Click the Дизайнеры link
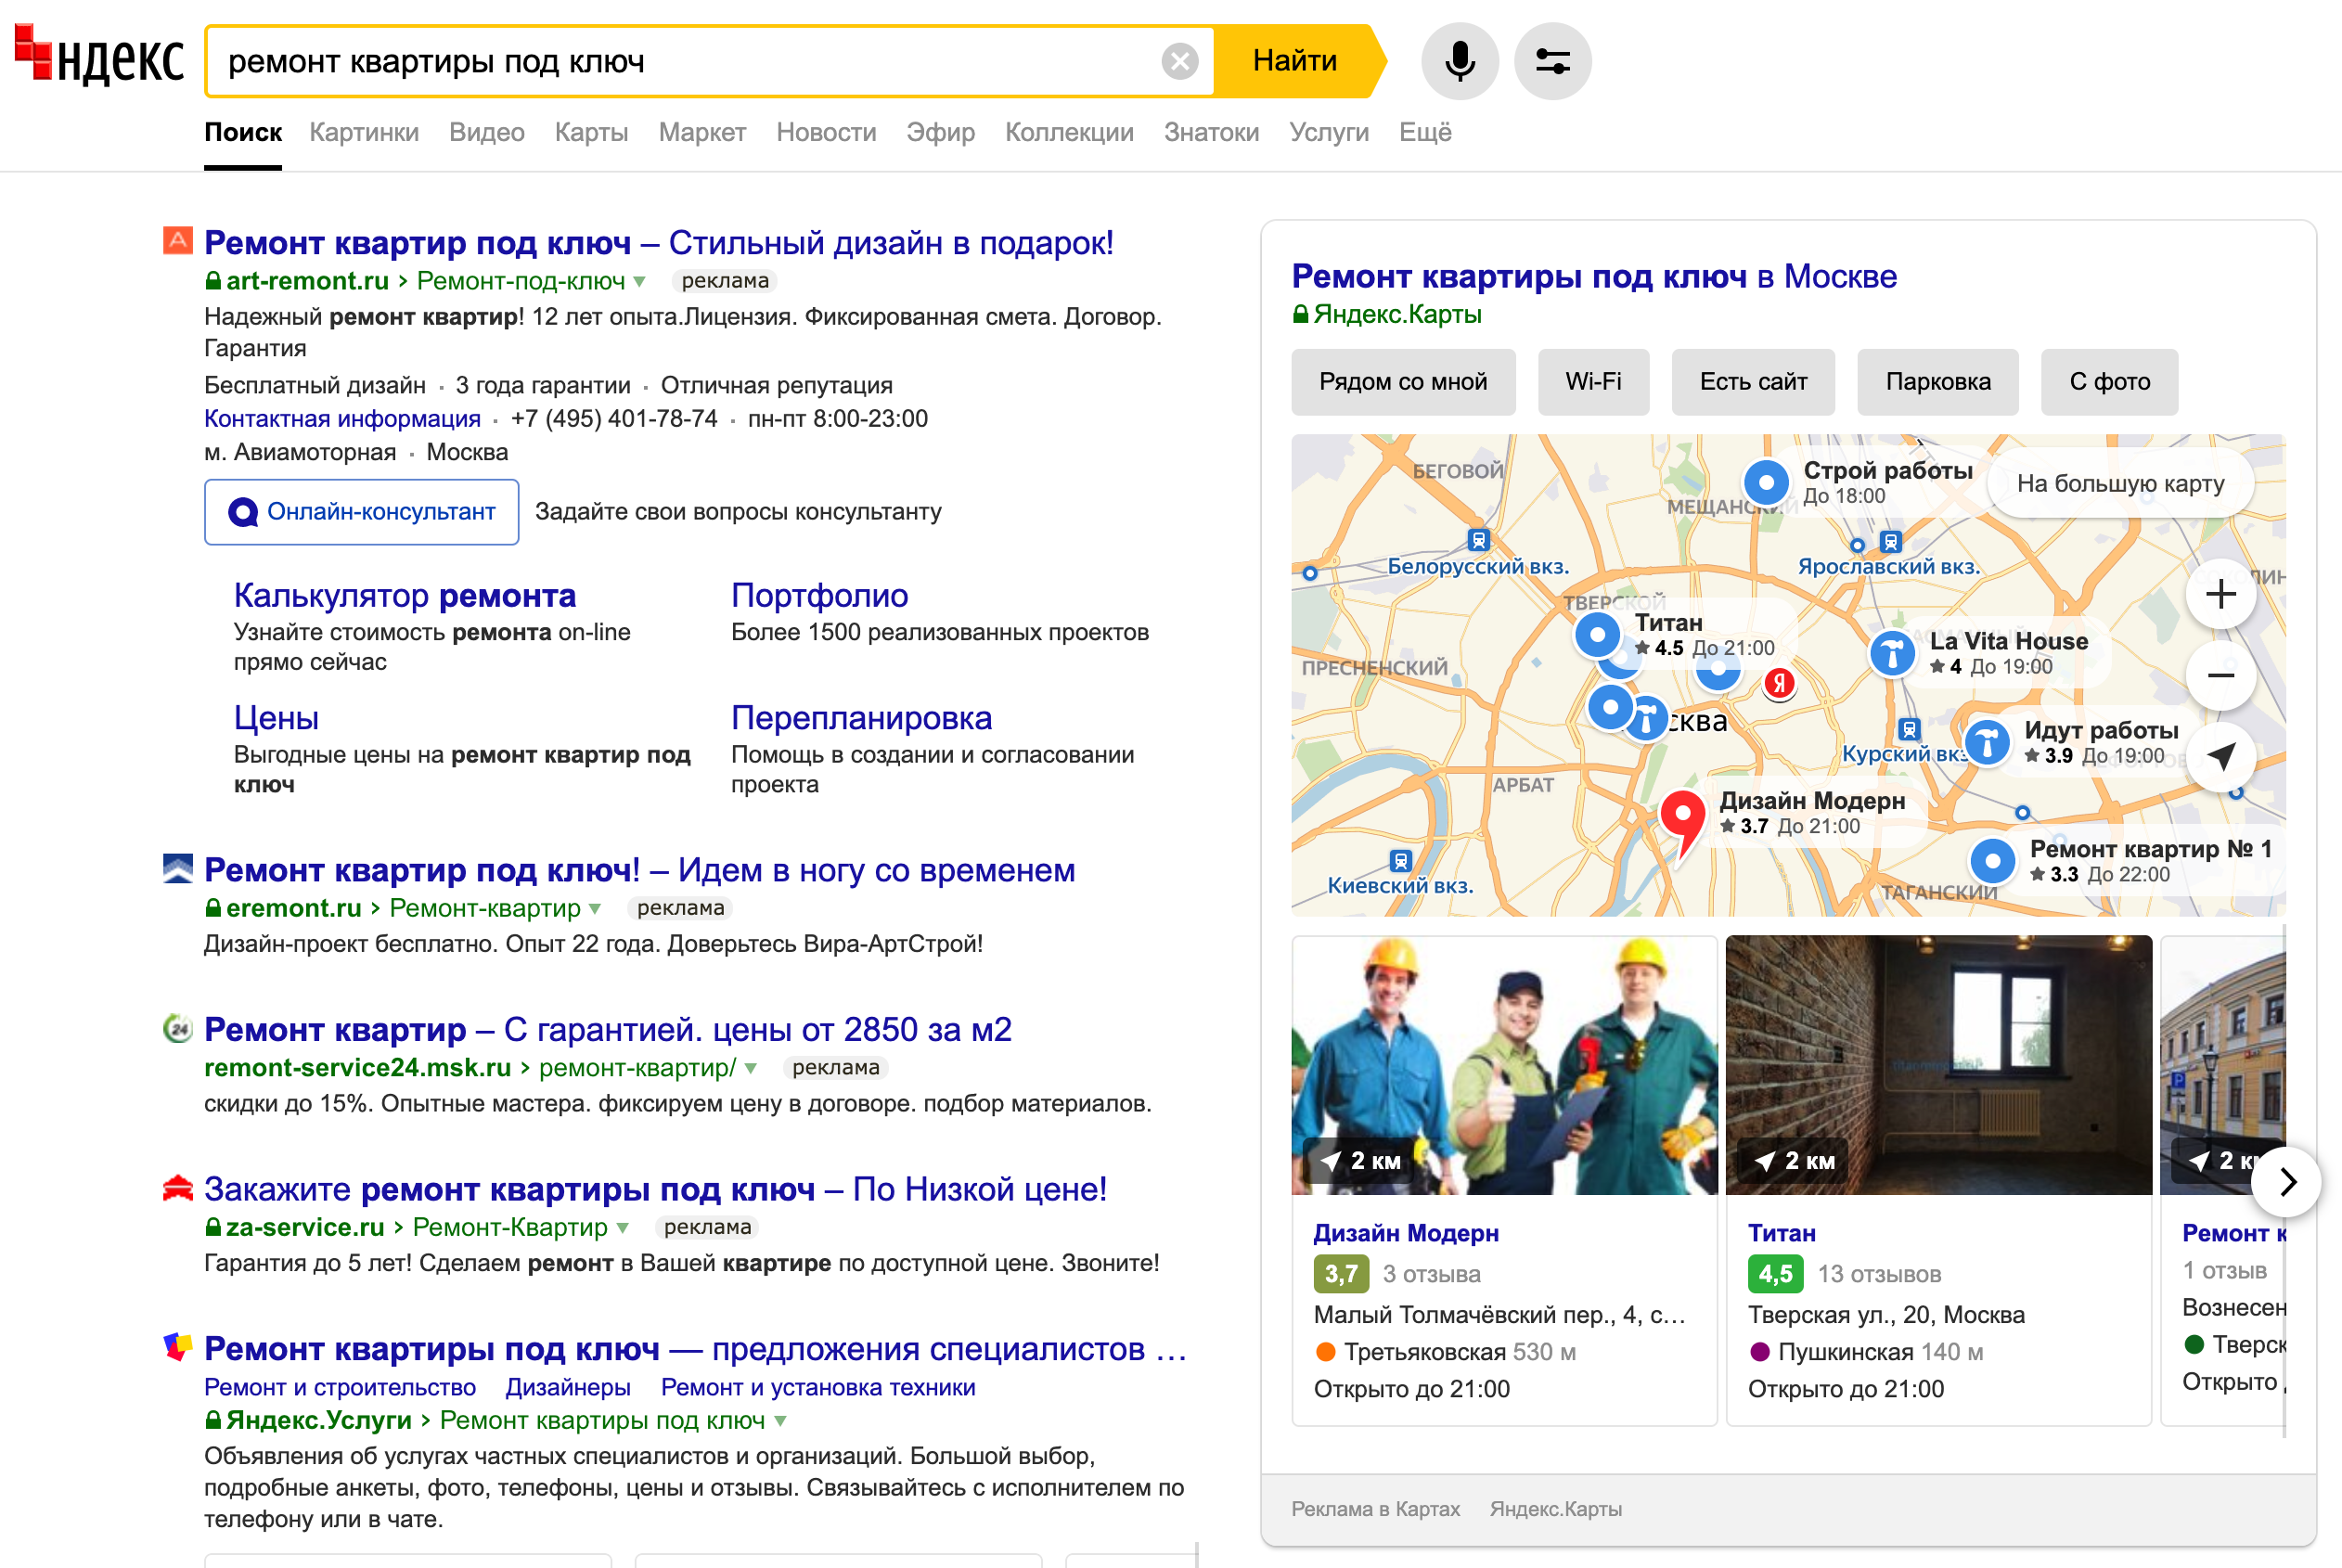This screenshot has height=1568, width=2342. (x=568, y=1387)
